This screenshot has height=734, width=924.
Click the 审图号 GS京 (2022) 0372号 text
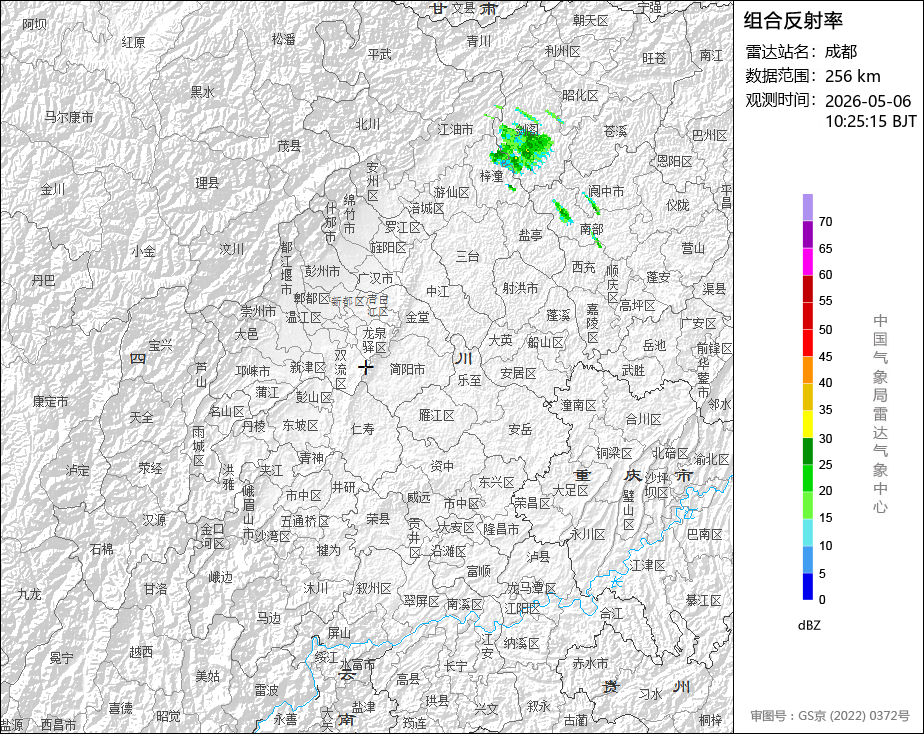[830, 716]
